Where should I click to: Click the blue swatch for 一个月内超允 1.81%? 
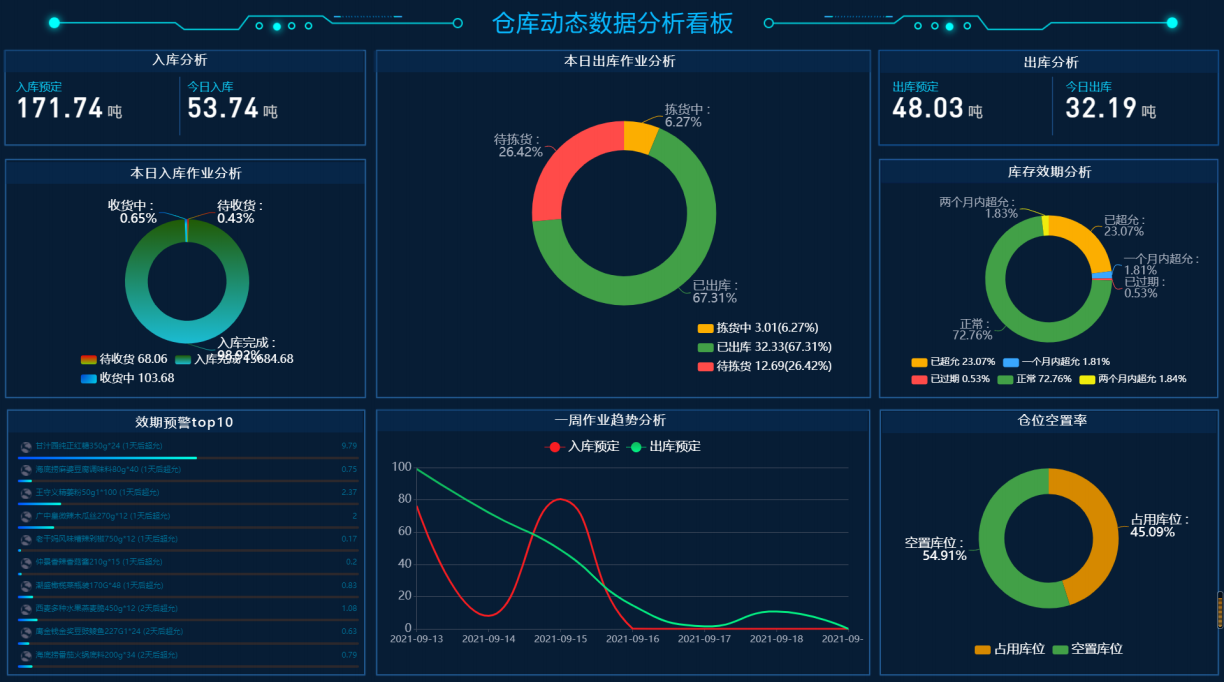1011,362
